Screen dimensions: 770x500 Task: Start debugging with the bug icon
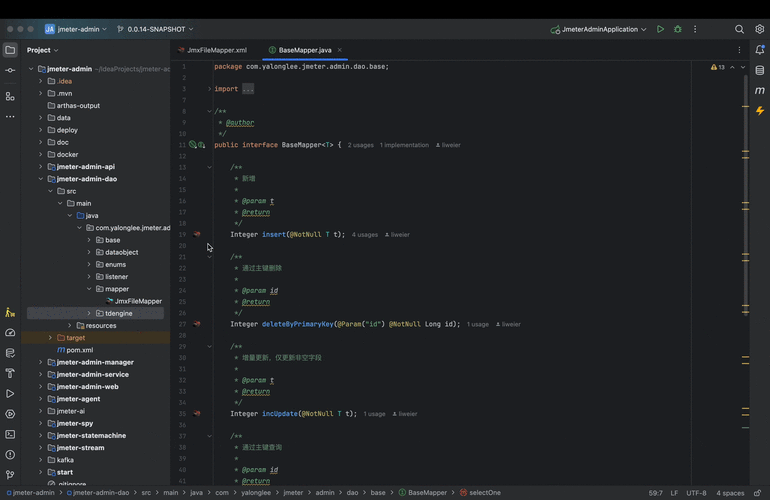[678, 29]
